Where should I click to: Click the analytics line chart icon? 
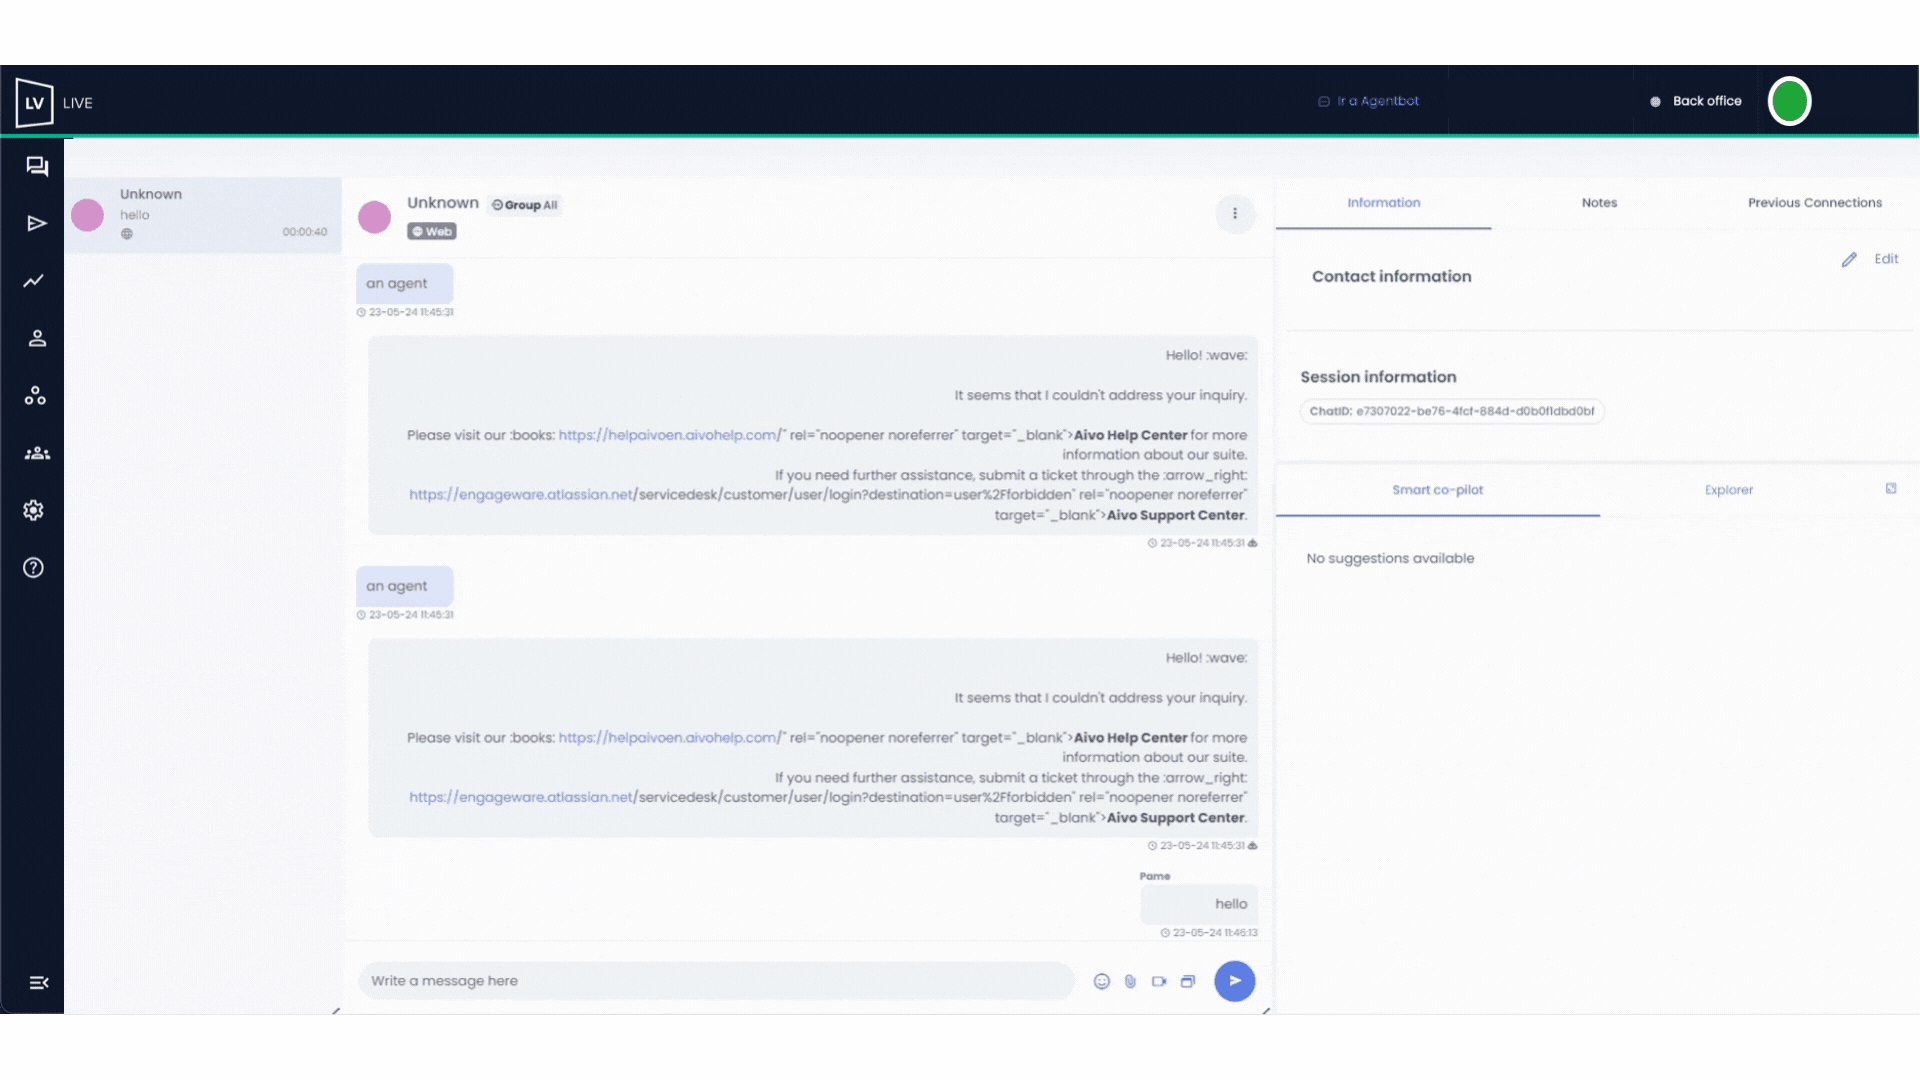pos(34,281)
